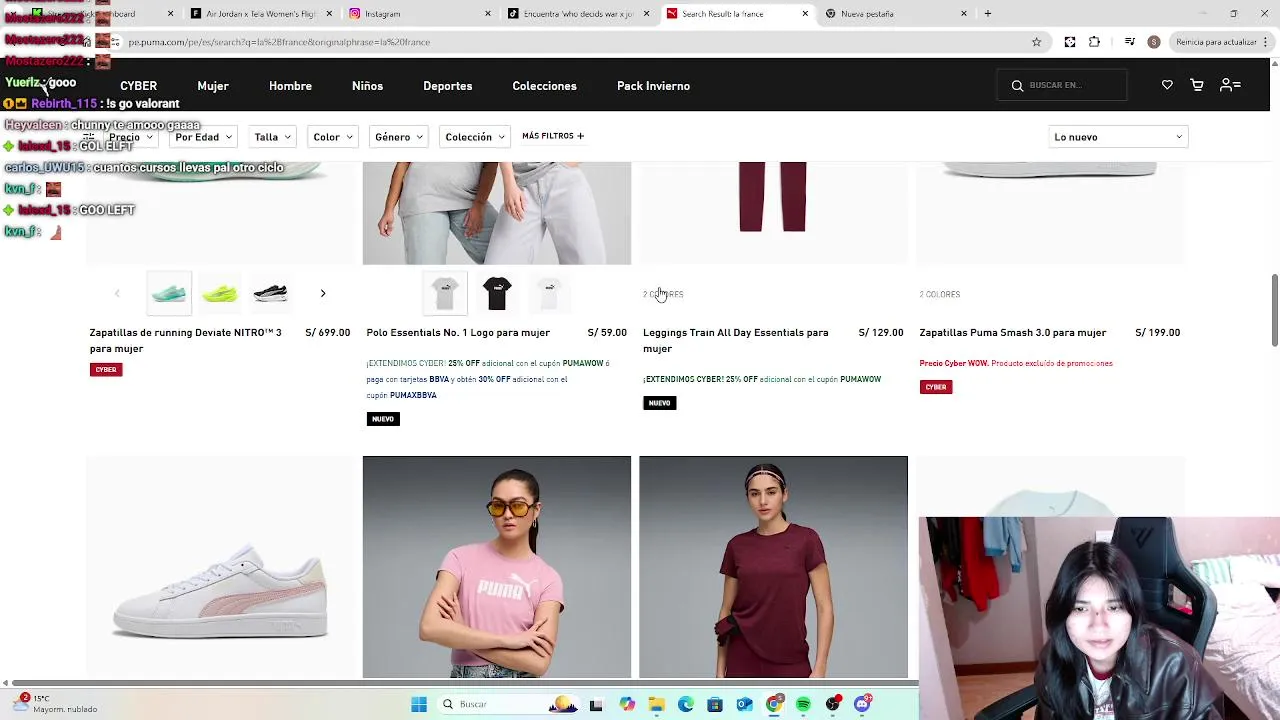Launch Copilot from the taskbar
Screen dimensions: 1280x720
(x=627, y=705)
